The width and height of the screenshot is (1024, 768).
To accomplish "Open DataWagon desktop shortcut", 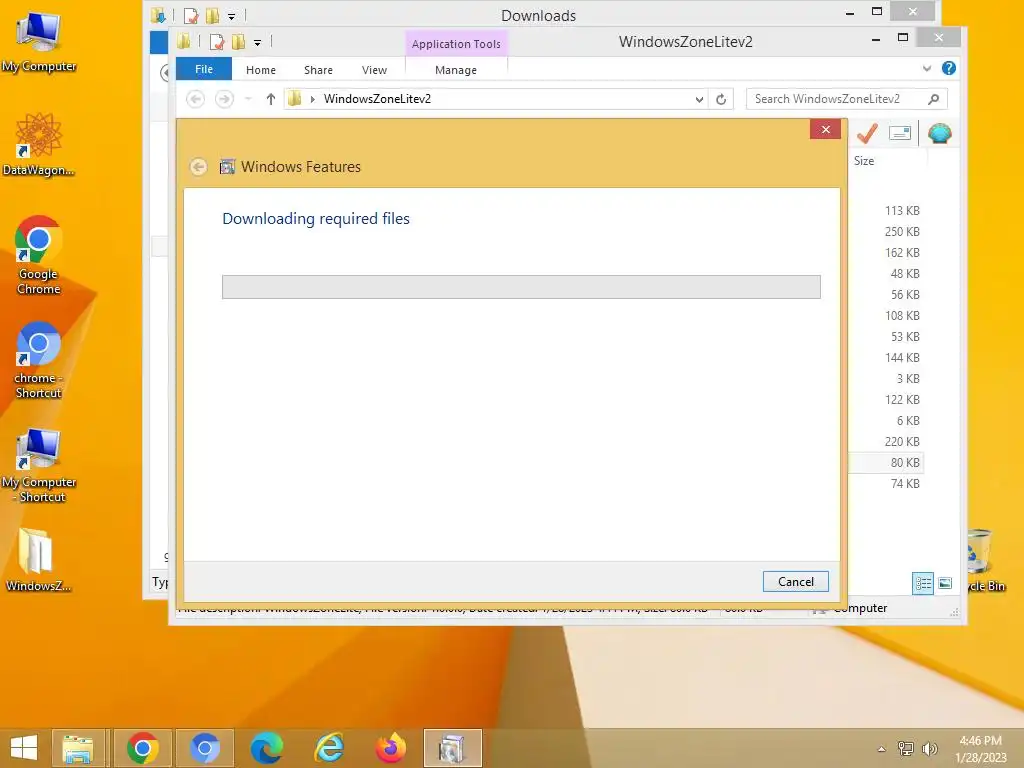I will pyautogui.click(x=39, y=144).
